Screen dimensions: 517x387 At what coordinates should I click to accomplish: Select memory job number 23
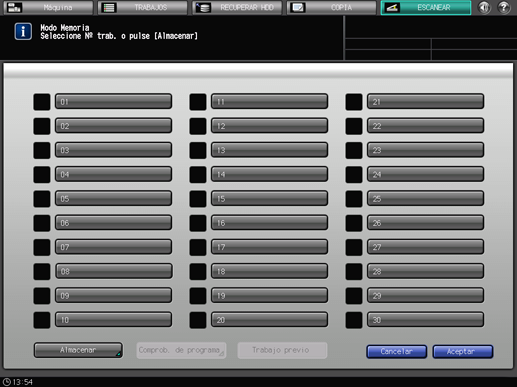coord(425,150)
